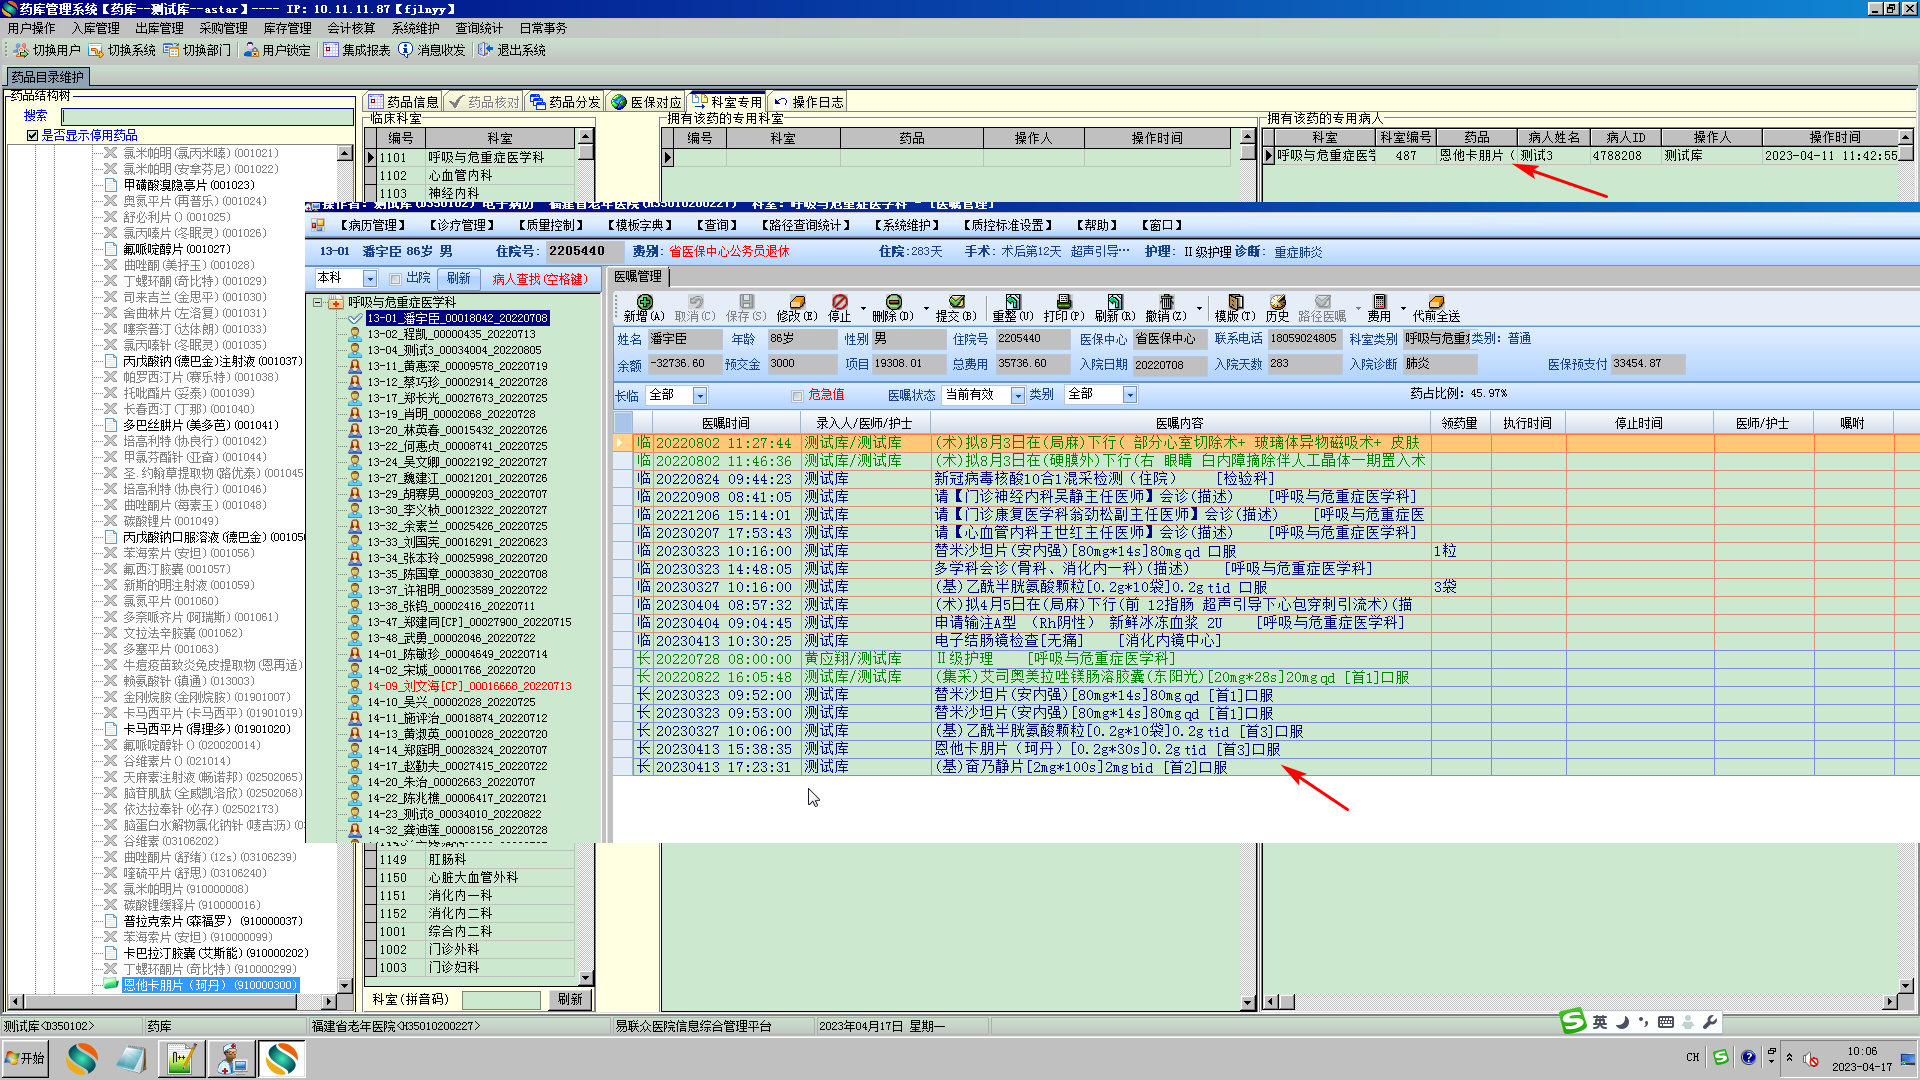Click the 打印 (print) toolbar icon
The height and width of the screenshot is (1080, 1920).
tap(1064, 302)
